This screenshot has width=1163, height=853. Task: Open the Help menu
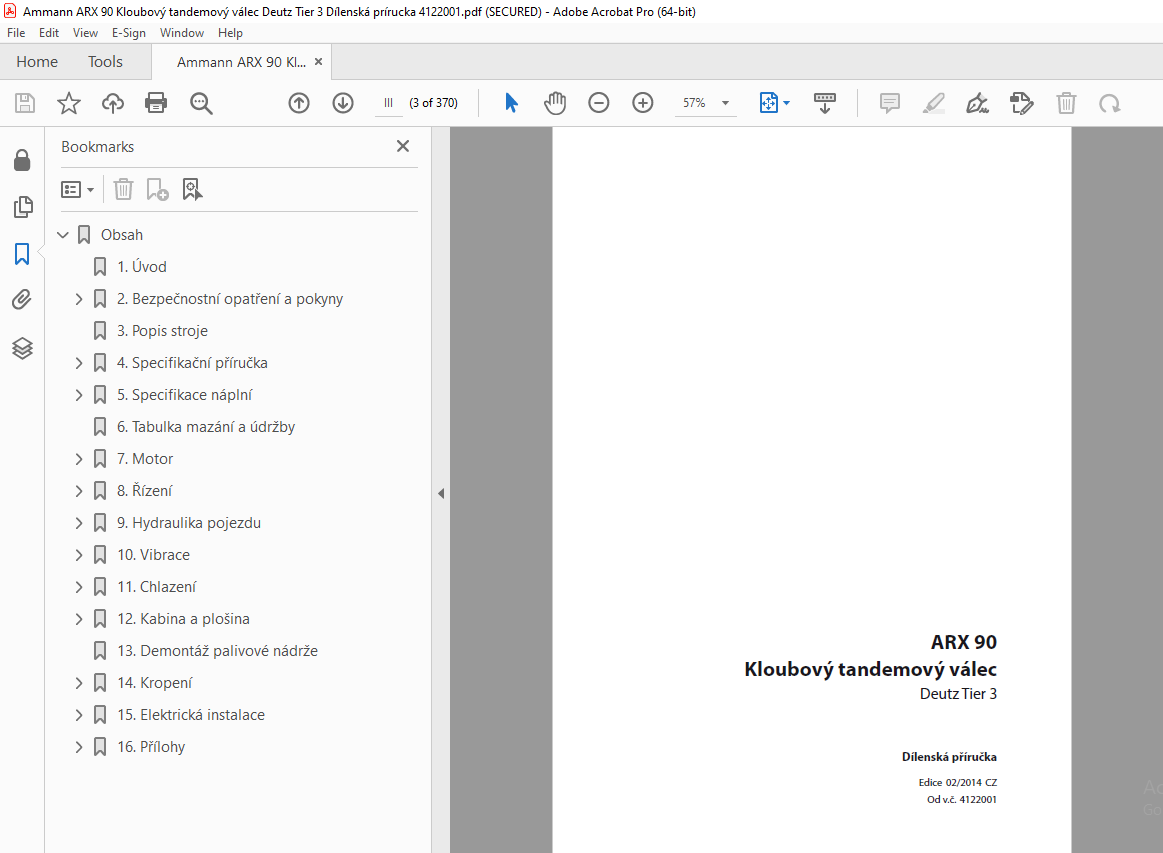click(x=230, y=33)
